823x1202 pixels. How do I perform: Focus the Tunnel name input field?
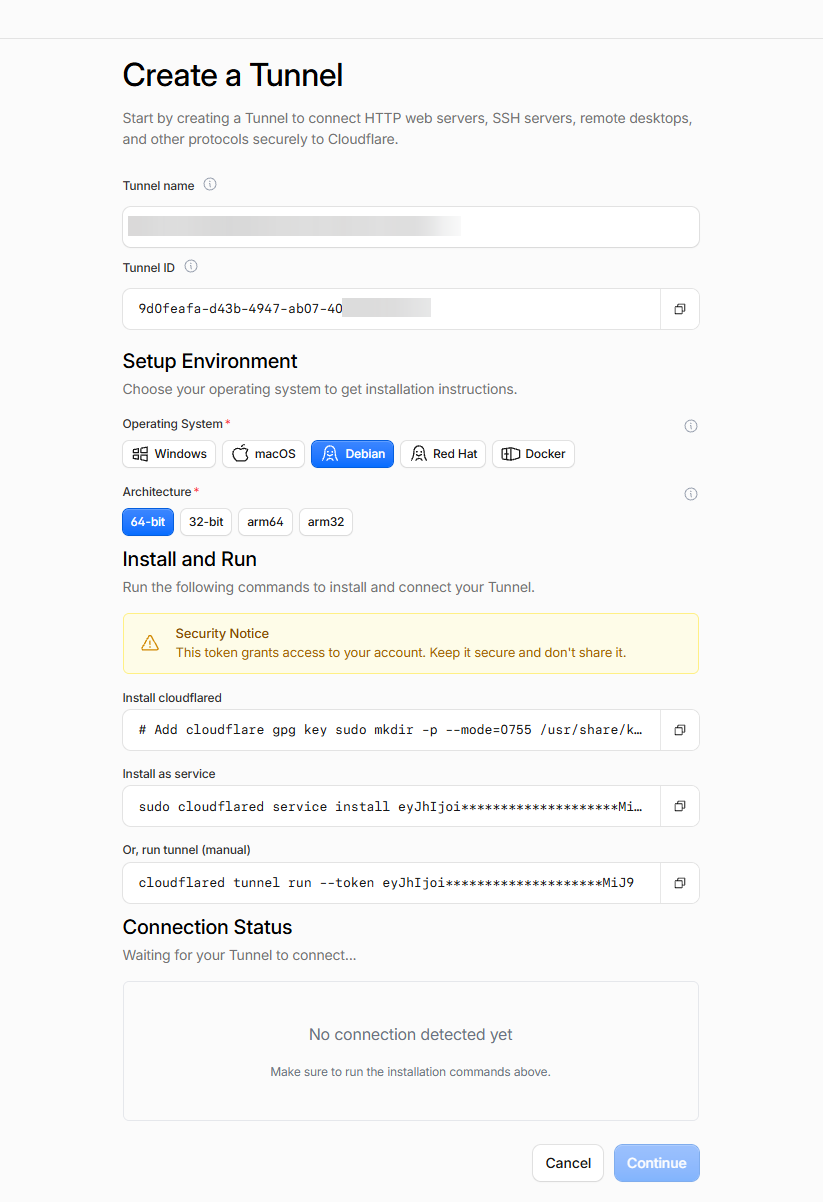tap(411, 227)
